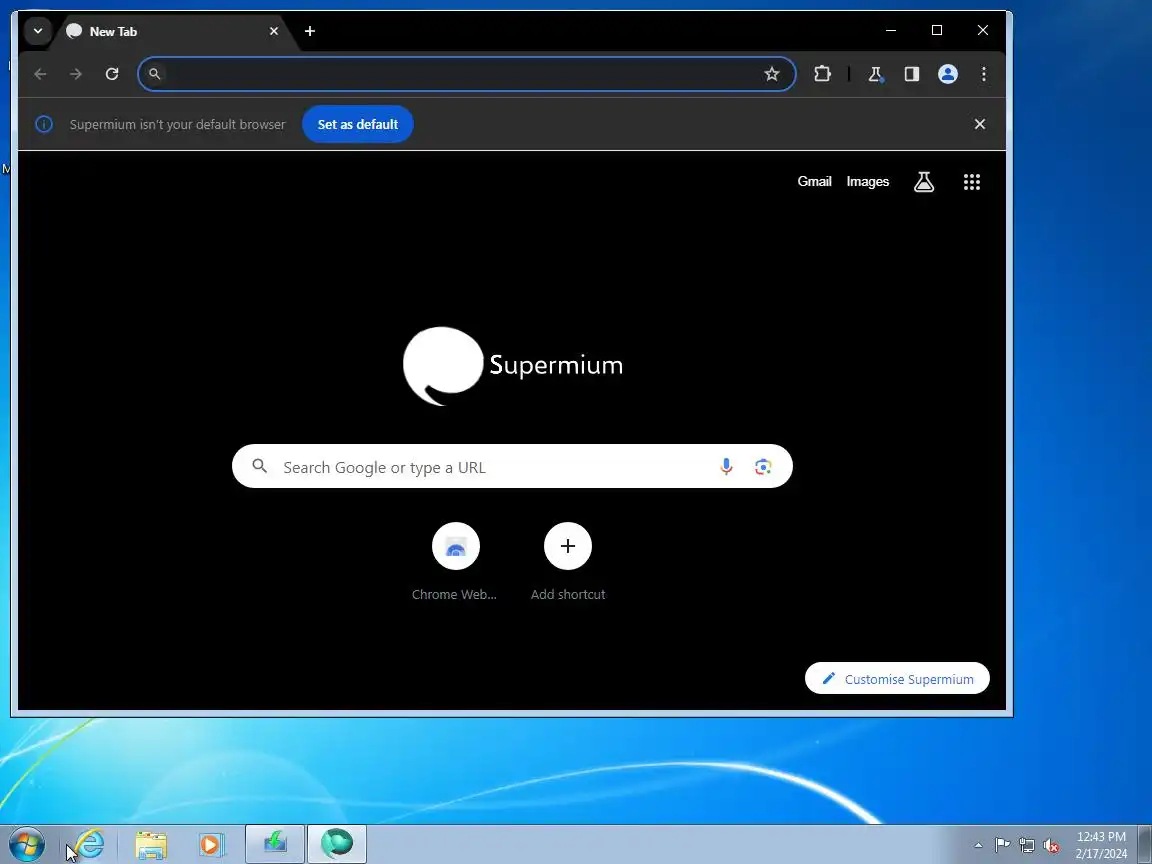Start voice search with microphone

point(726,467)
